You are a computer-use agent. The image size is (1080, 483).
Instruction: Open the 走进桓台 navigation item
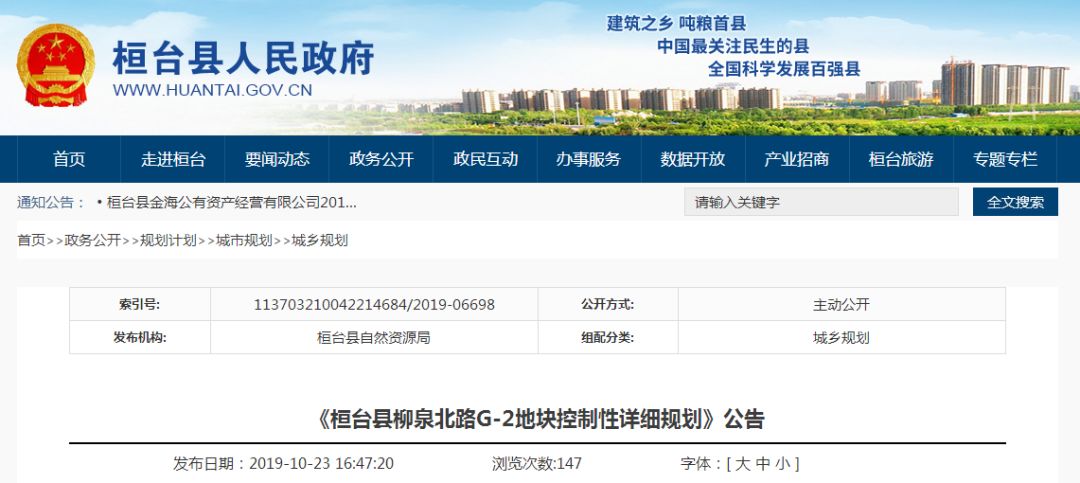click(173, 159)
